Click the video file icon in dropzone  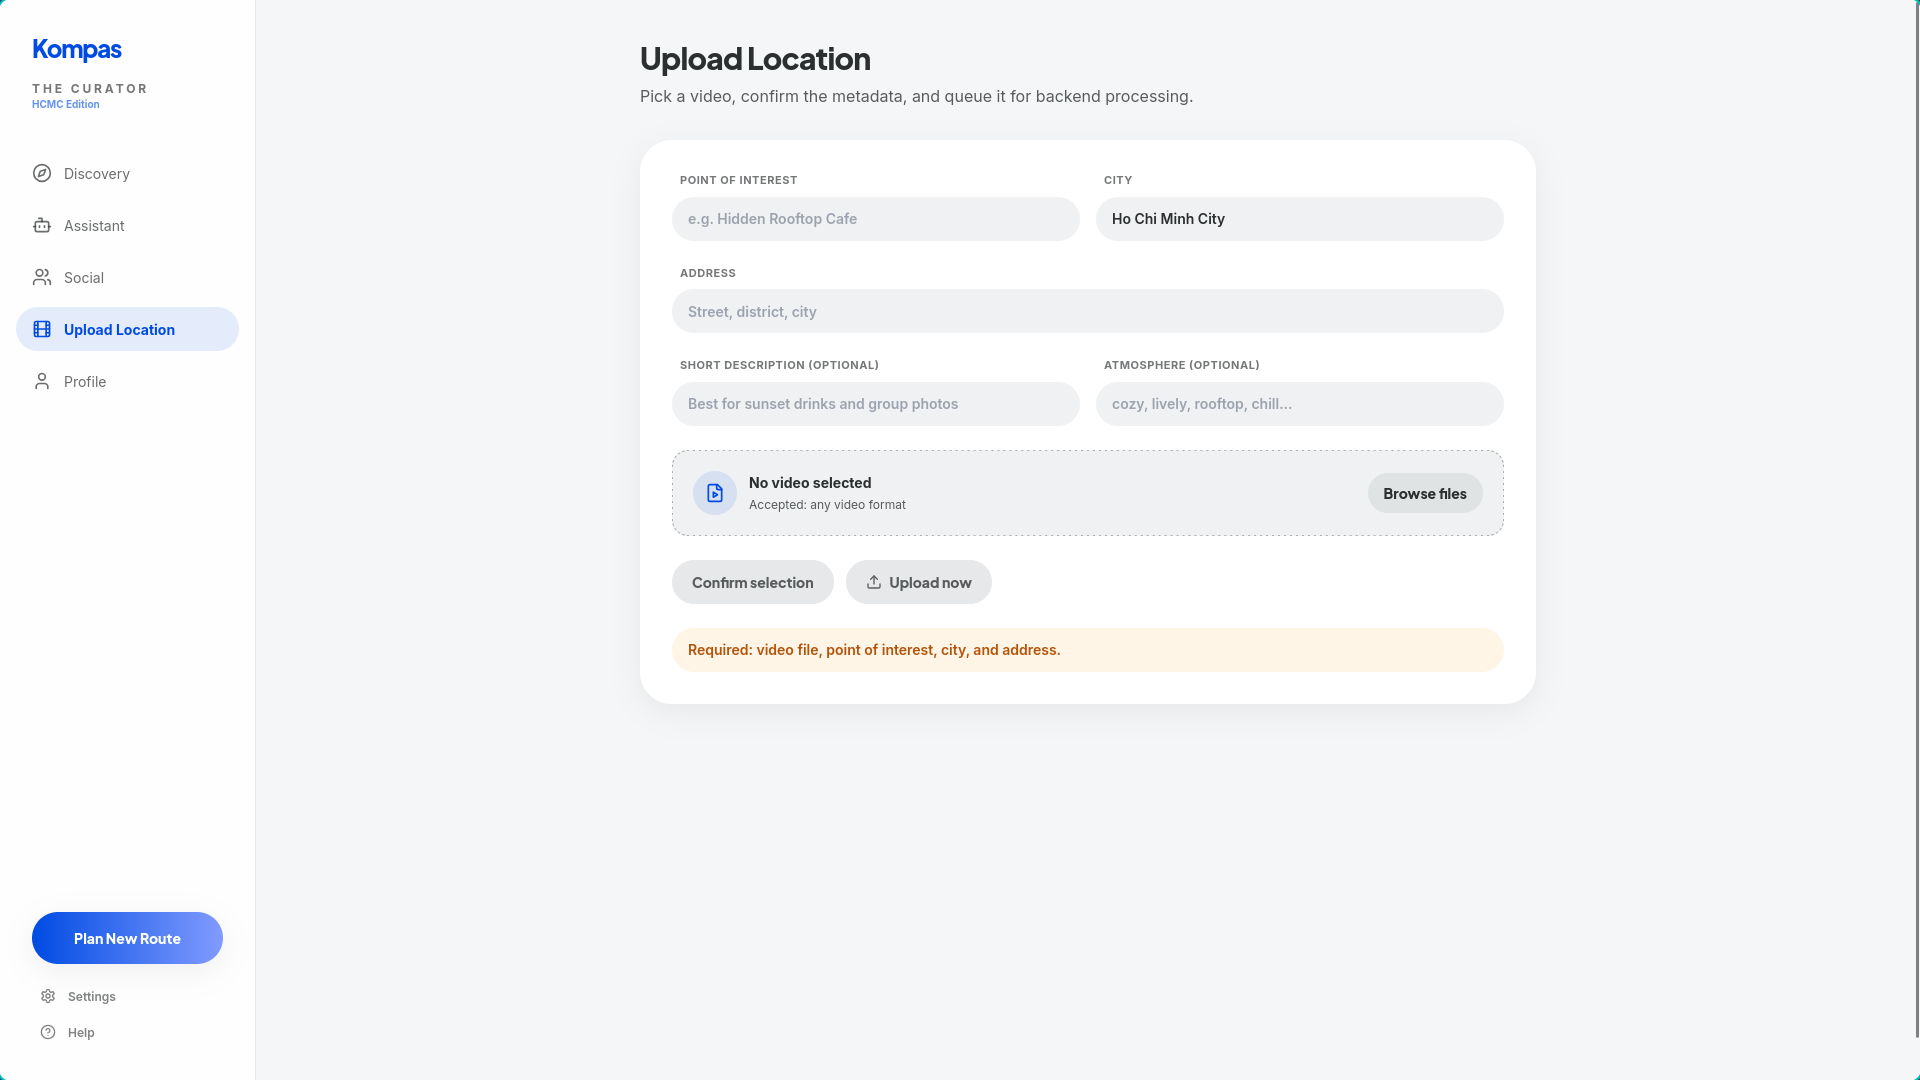(715, 493)
